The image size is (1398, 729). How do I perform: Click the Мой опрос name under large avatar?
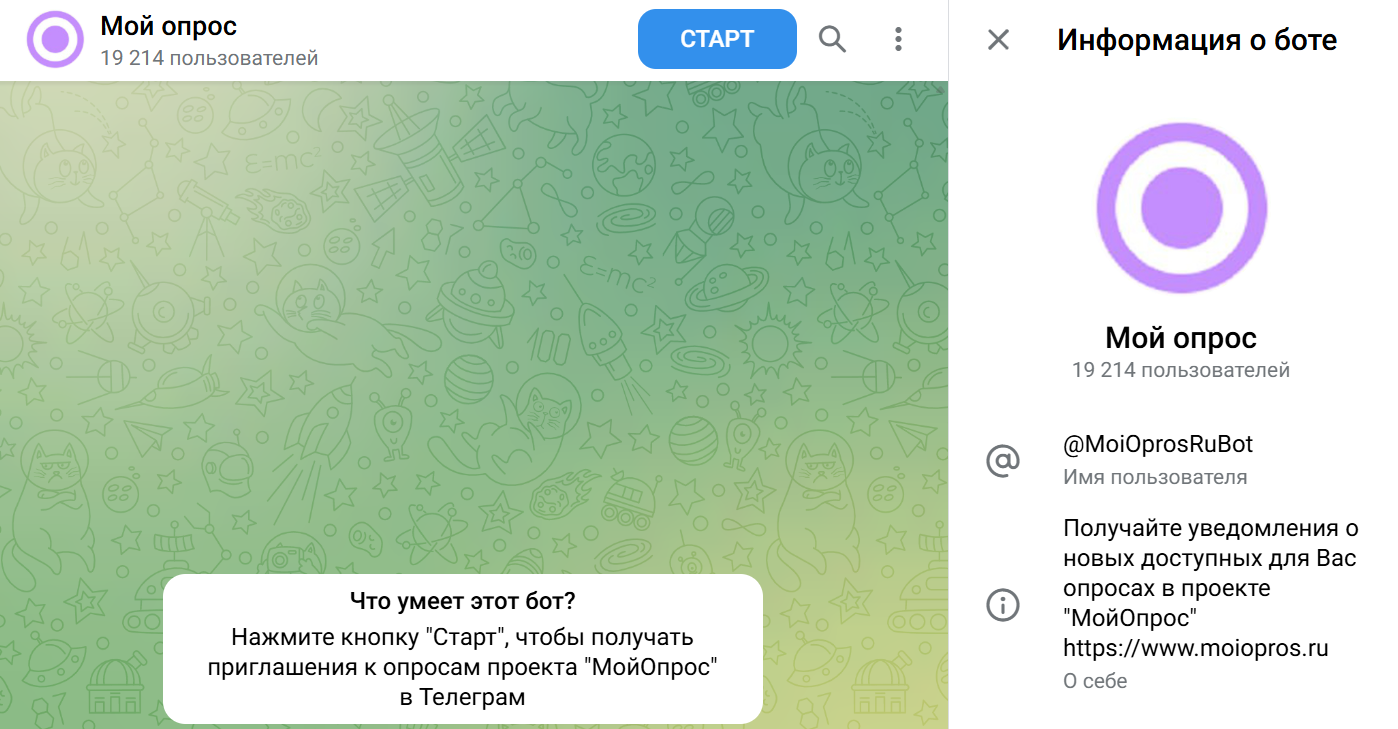(x=1181, y=337)
